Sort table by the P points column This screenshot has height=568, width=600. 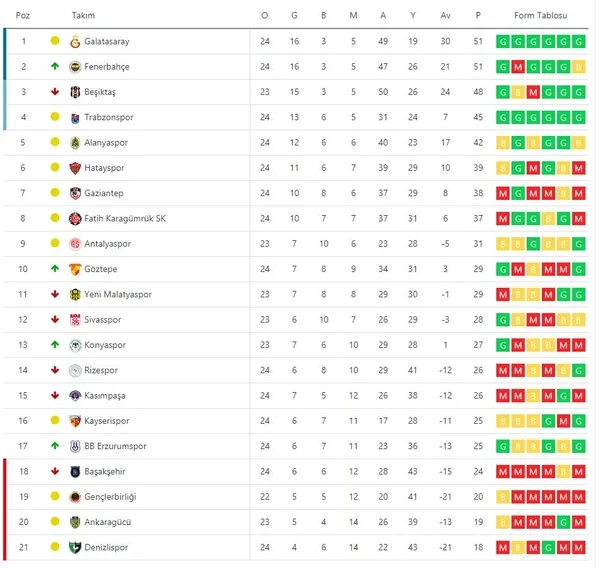(x=478, y=16)
